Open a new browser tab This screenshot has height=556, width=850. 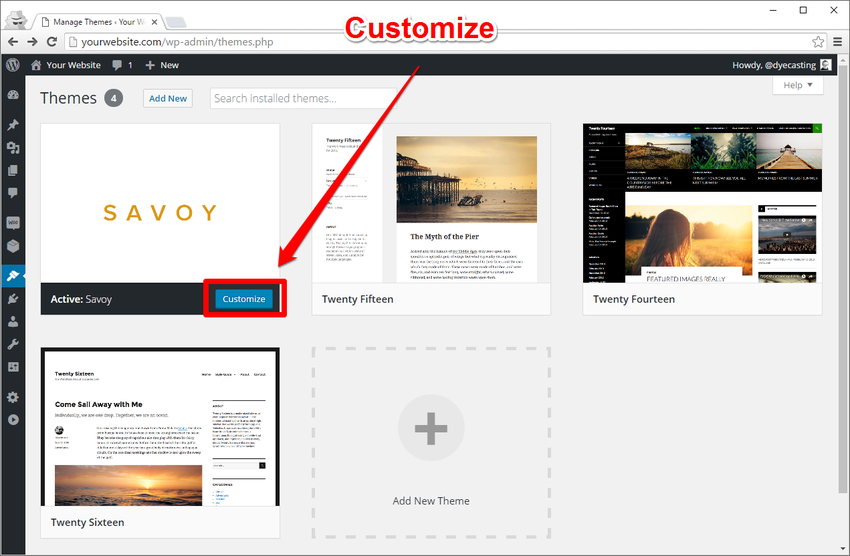pos(176,22)
